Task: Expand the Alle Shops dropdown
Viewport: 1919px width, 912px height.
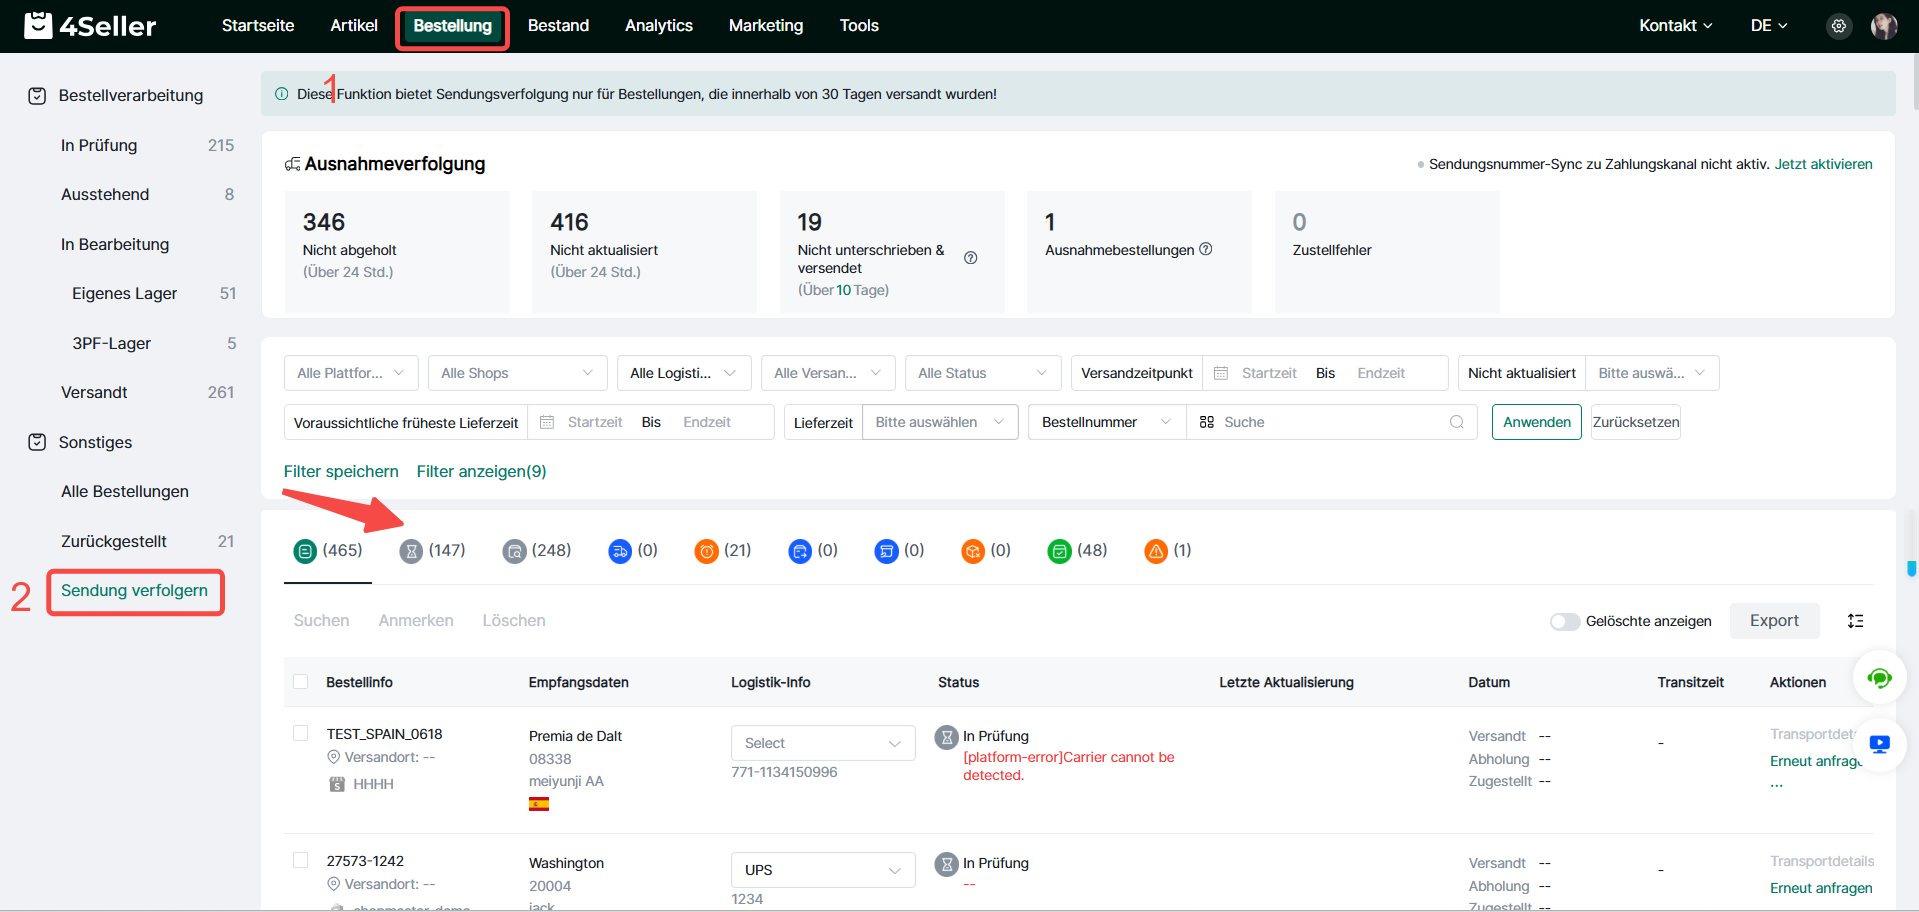Action: [517, 373]
